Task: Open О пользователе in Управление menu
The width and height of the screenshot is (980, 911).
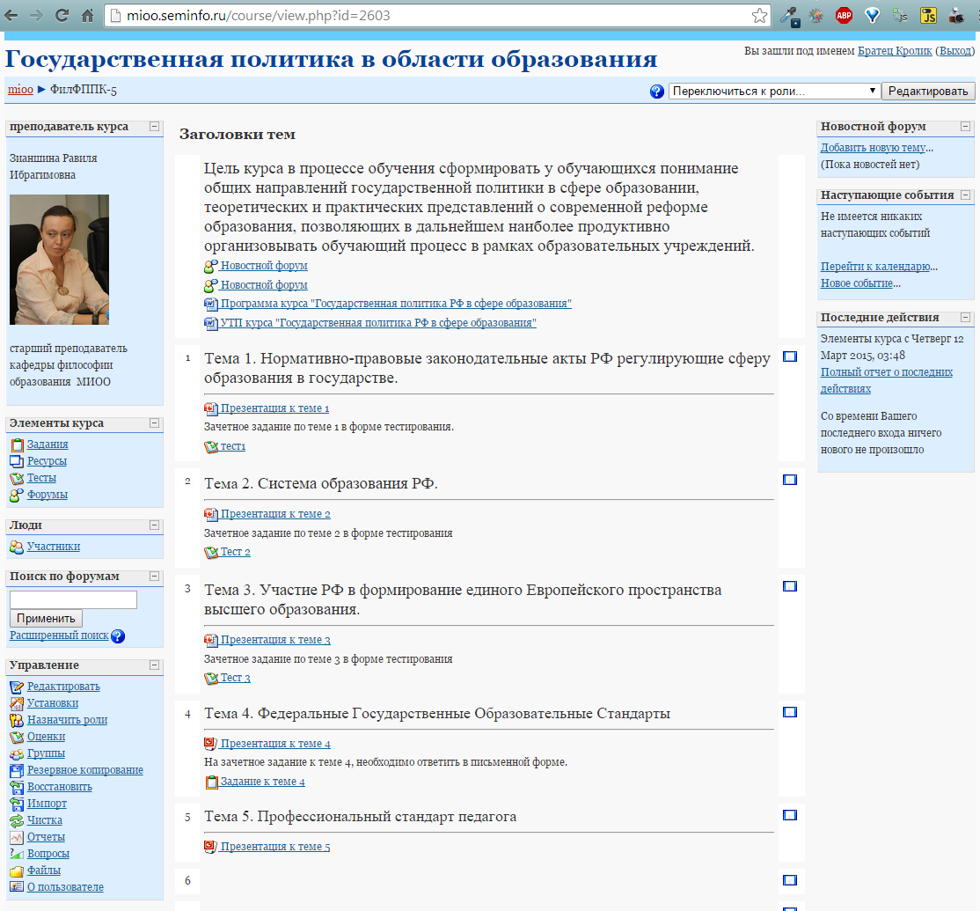Action: (65, 888)
